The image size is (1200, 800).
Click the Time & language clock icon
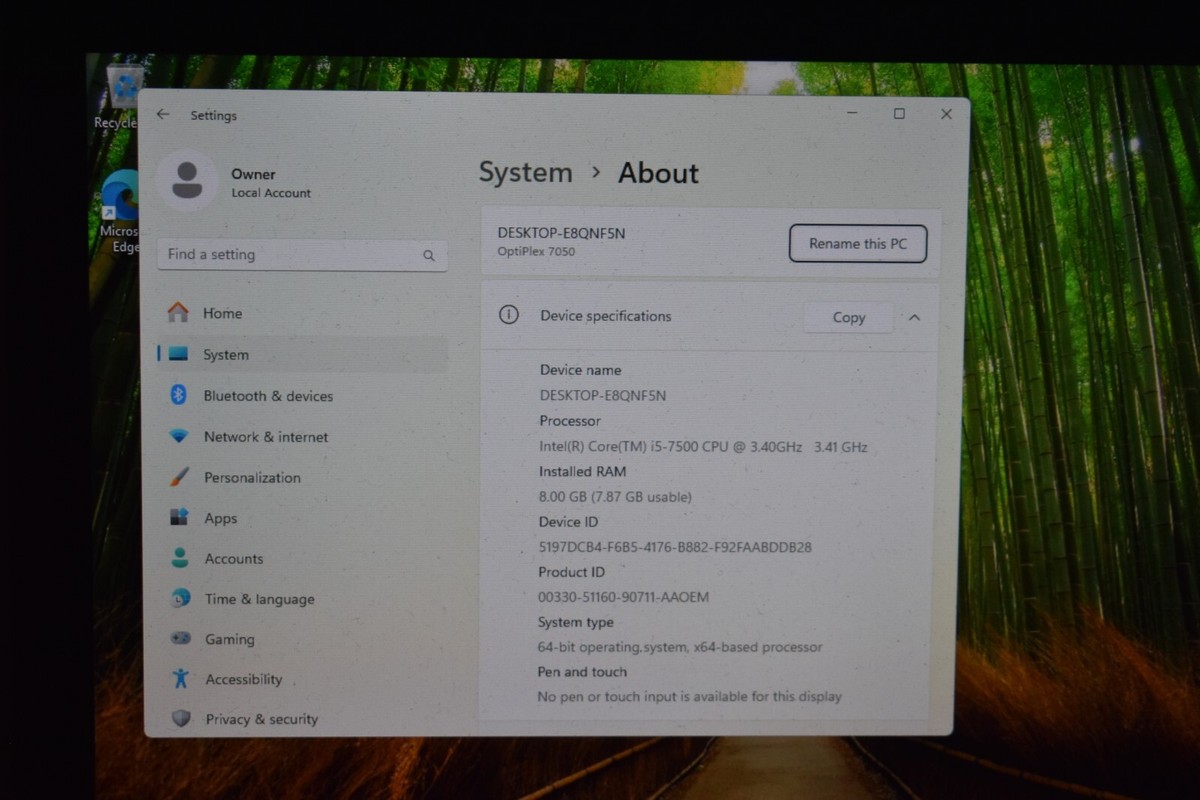point(180,598)
